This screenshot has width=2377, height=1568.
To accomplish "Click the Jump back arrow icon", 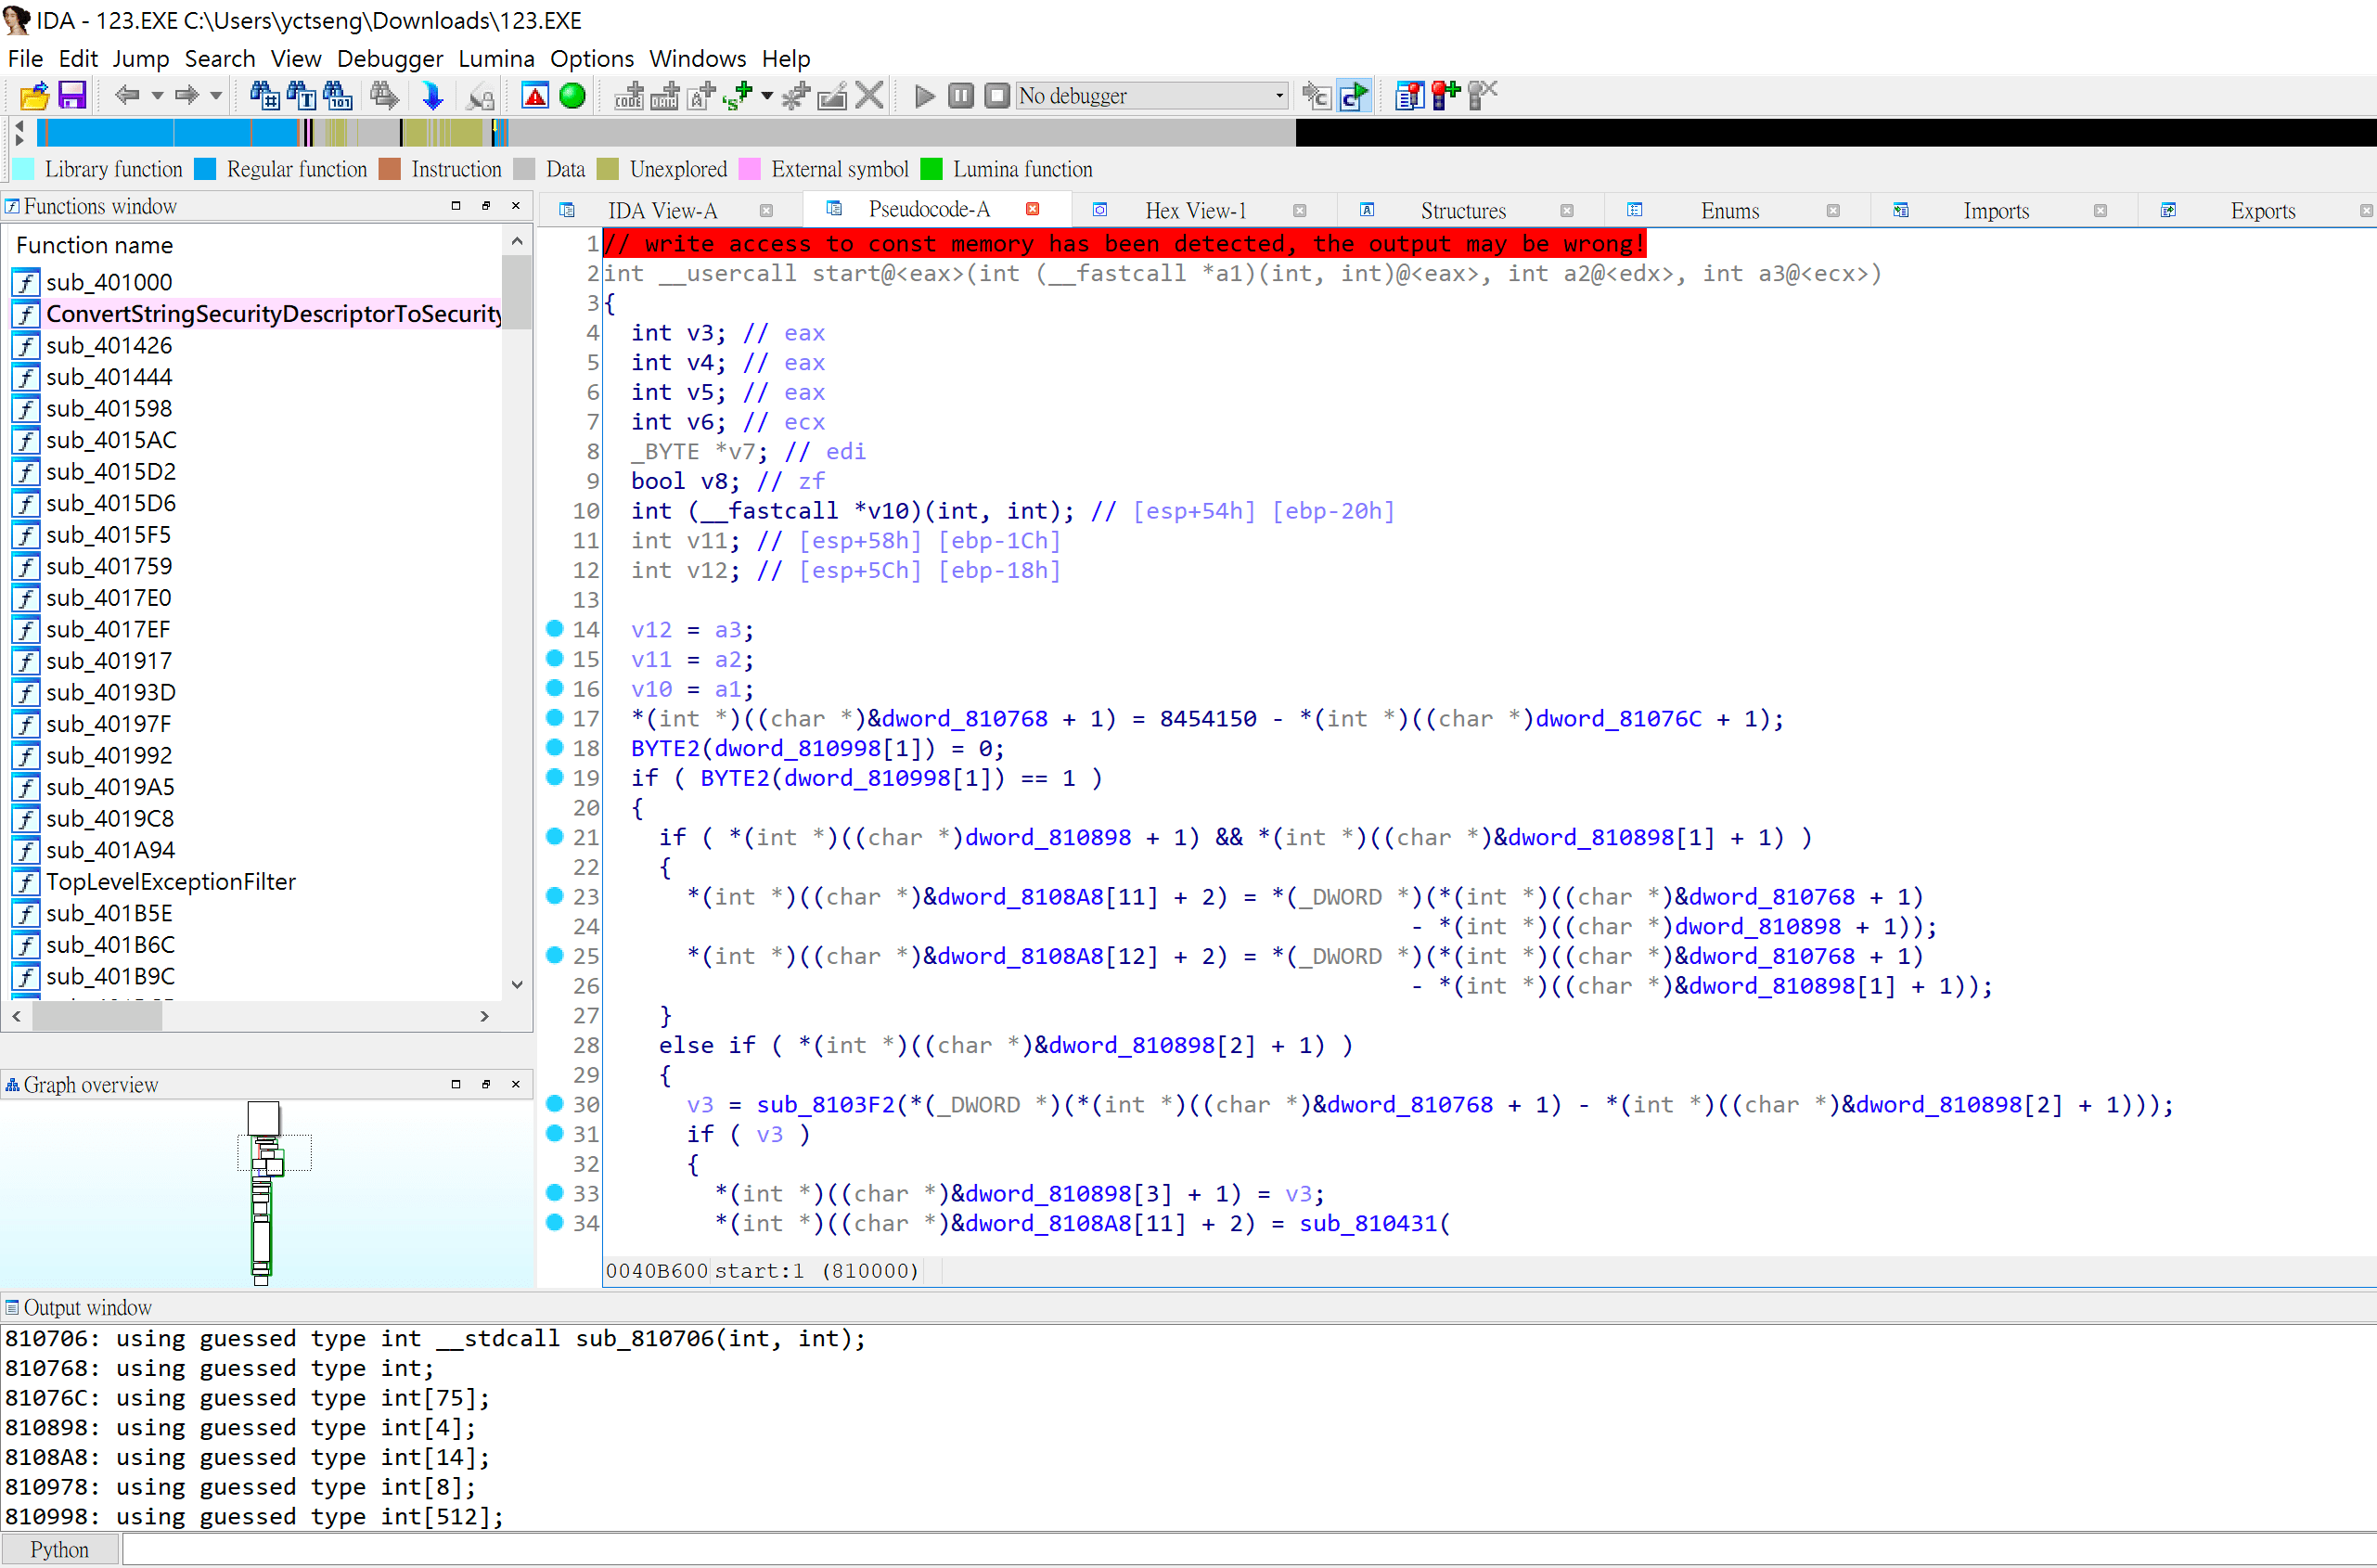I will tap(126, 96).
